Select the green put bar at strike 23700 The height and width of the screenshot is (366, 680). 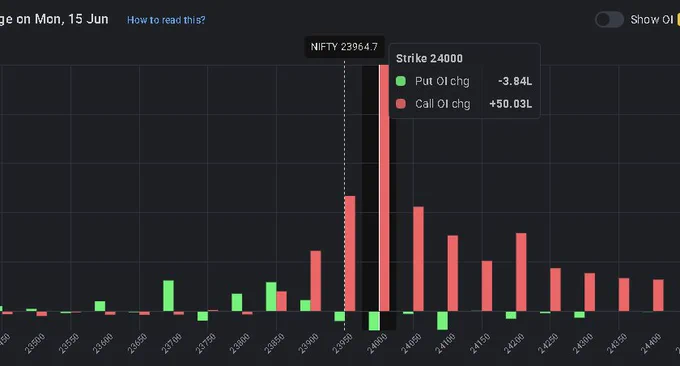tap(168, 296)
